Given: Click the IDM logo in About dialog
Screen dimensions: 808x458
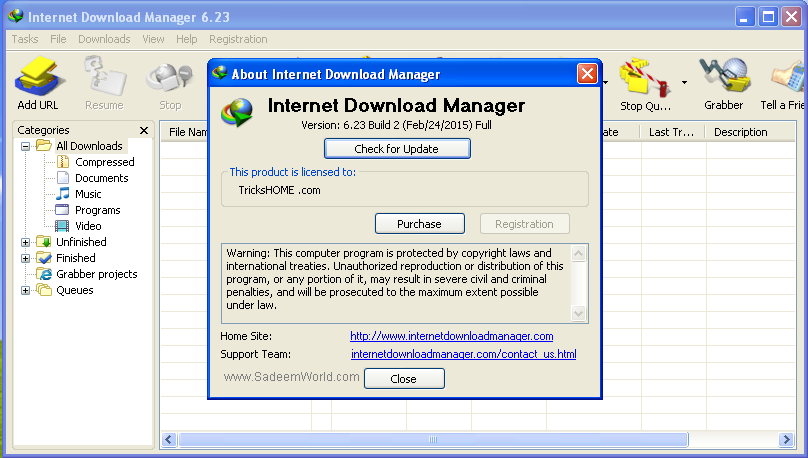Looking at the screenshot, I should pyautogui.click(x=238, y=112).
